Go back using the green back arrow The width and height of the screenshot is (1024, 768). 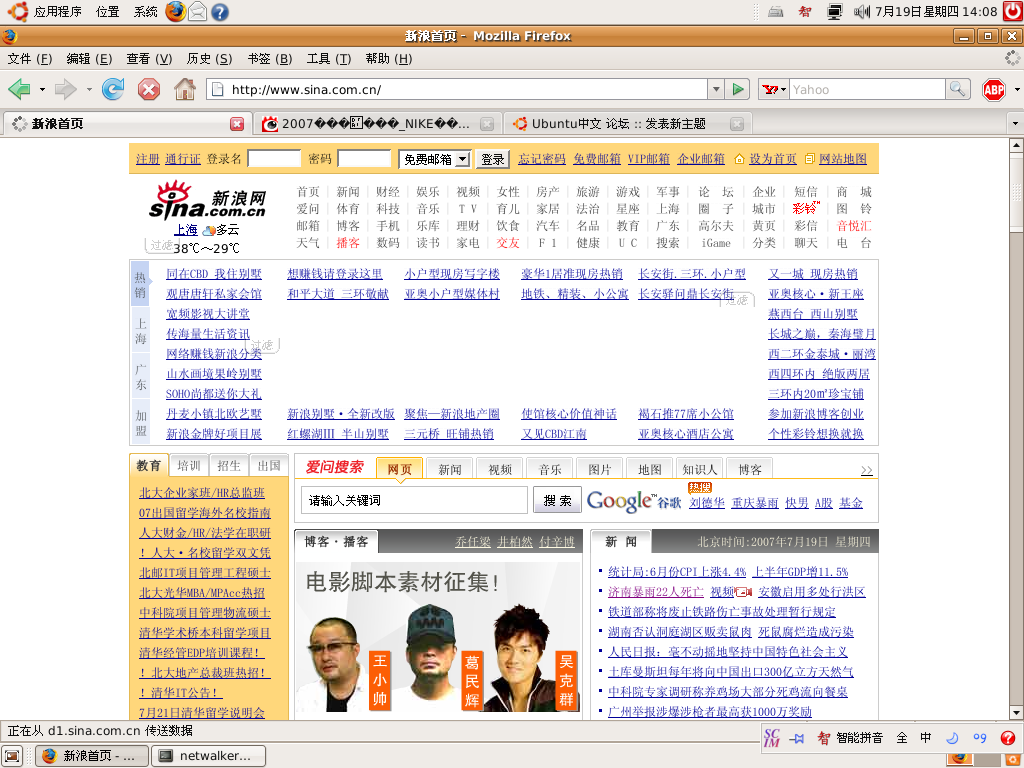(x=19, y=89)
